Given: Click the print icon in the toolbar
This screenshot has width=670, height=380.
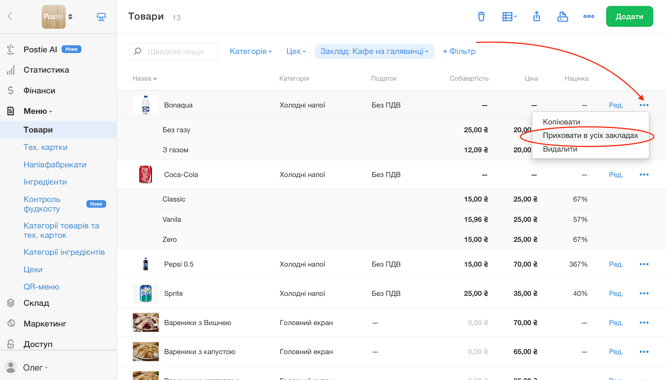Looking at the screenshot, I should [x=563, y=17].
